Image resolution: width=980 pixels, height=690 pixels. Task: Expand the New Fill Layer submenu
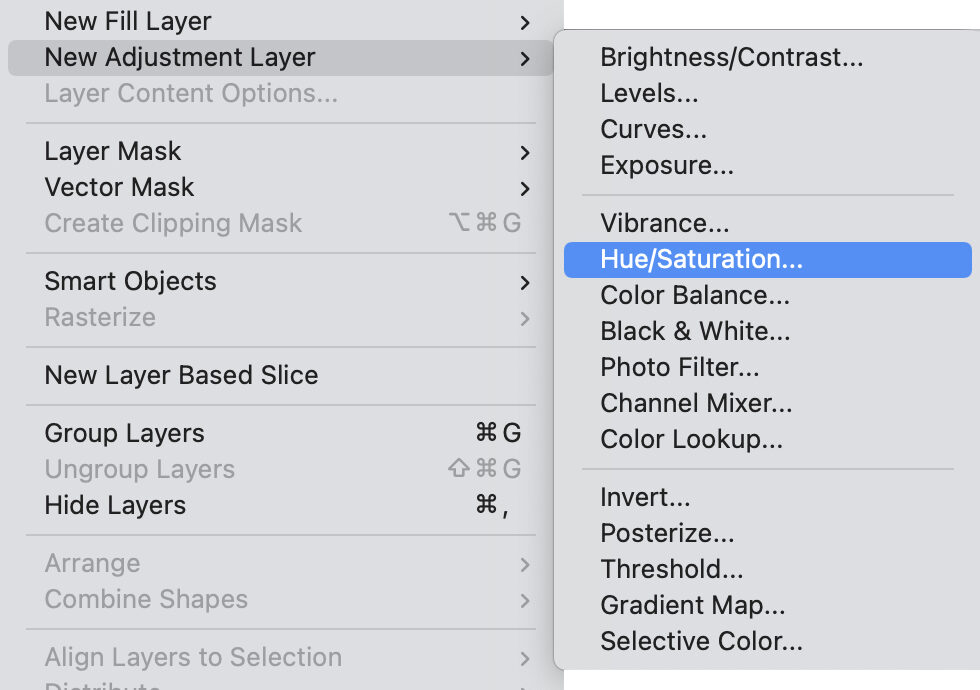[128, 21]
